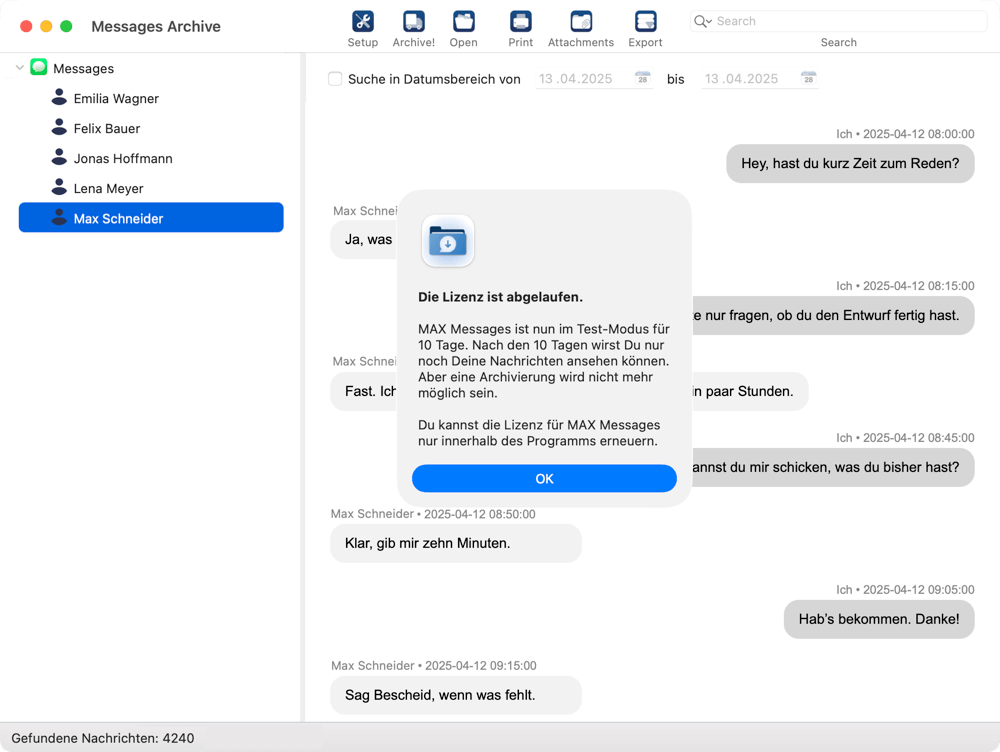Click the 'Hab's bekommen. Danke!' message bubble
1000x752 pixels.
coord(878,619)
